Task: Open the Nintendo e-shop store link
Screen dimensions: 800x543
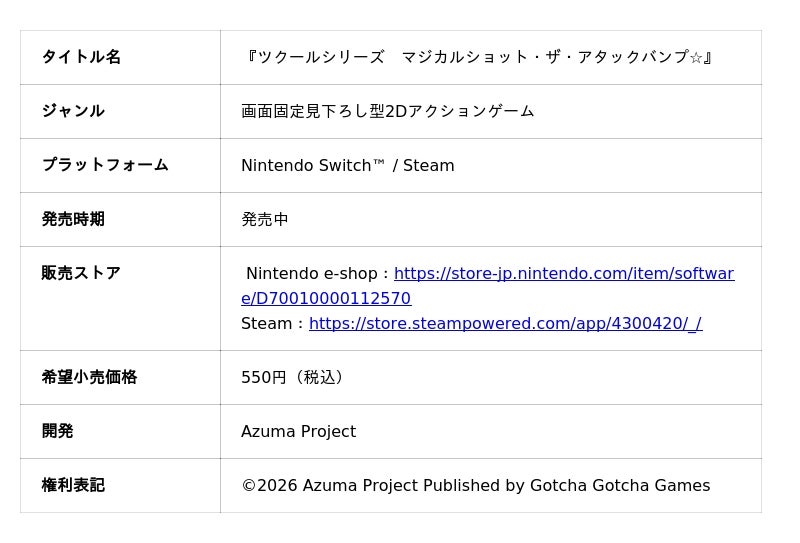Action: coord(564,274)
